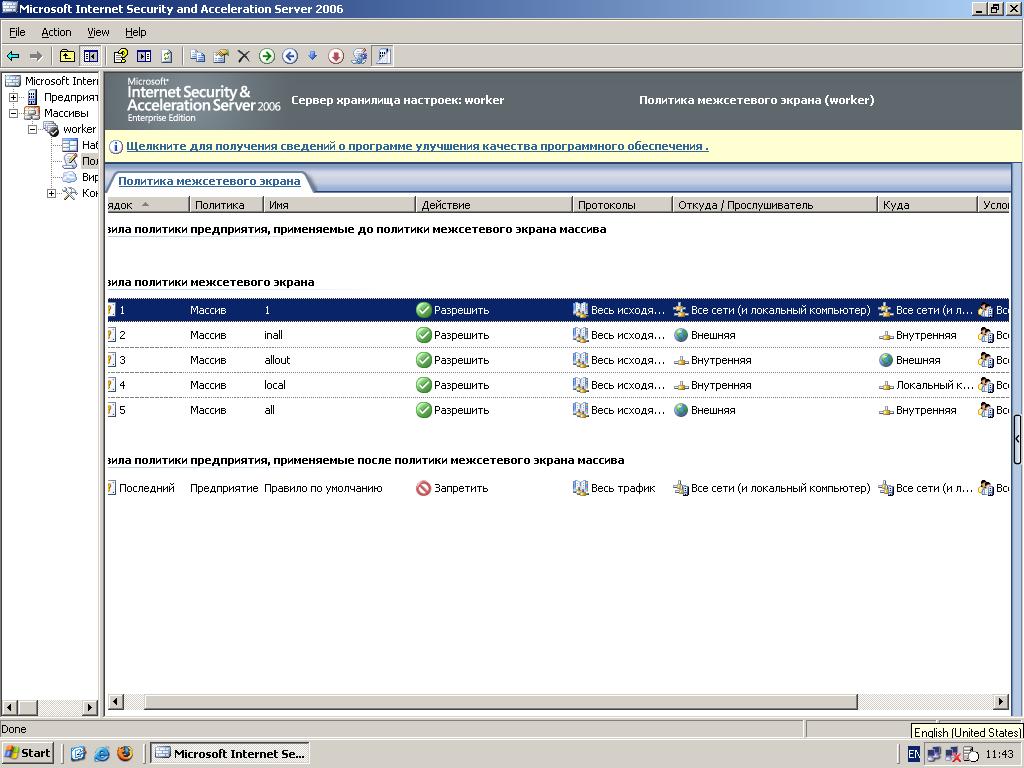Open the Action menu

coord(56,32)
